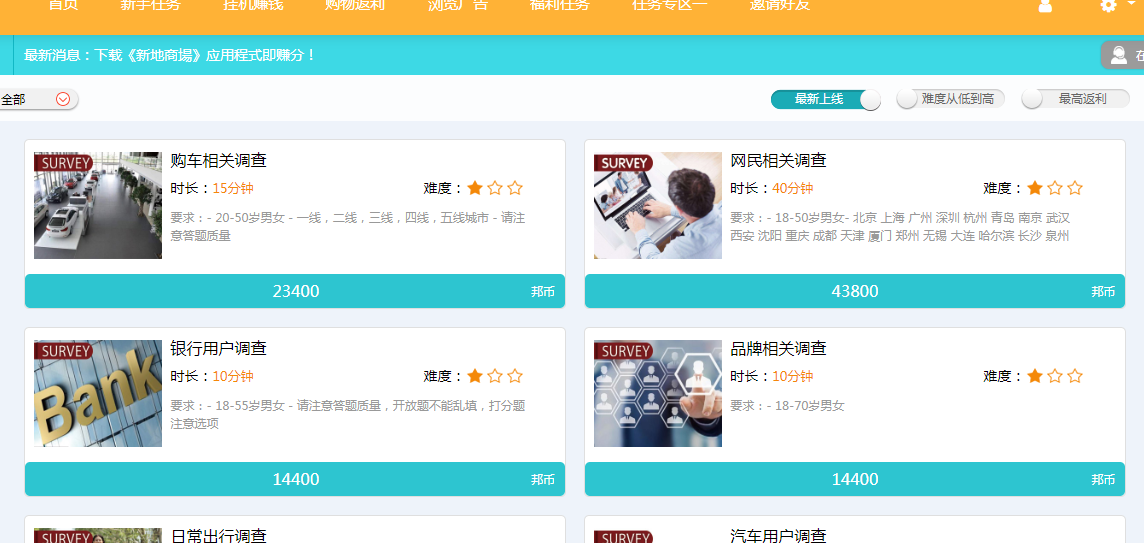Viewport: 1144px width, 543px height.
Task: Click the SURVEY badge on 品牌相关调查
Action: click(623, 351)
